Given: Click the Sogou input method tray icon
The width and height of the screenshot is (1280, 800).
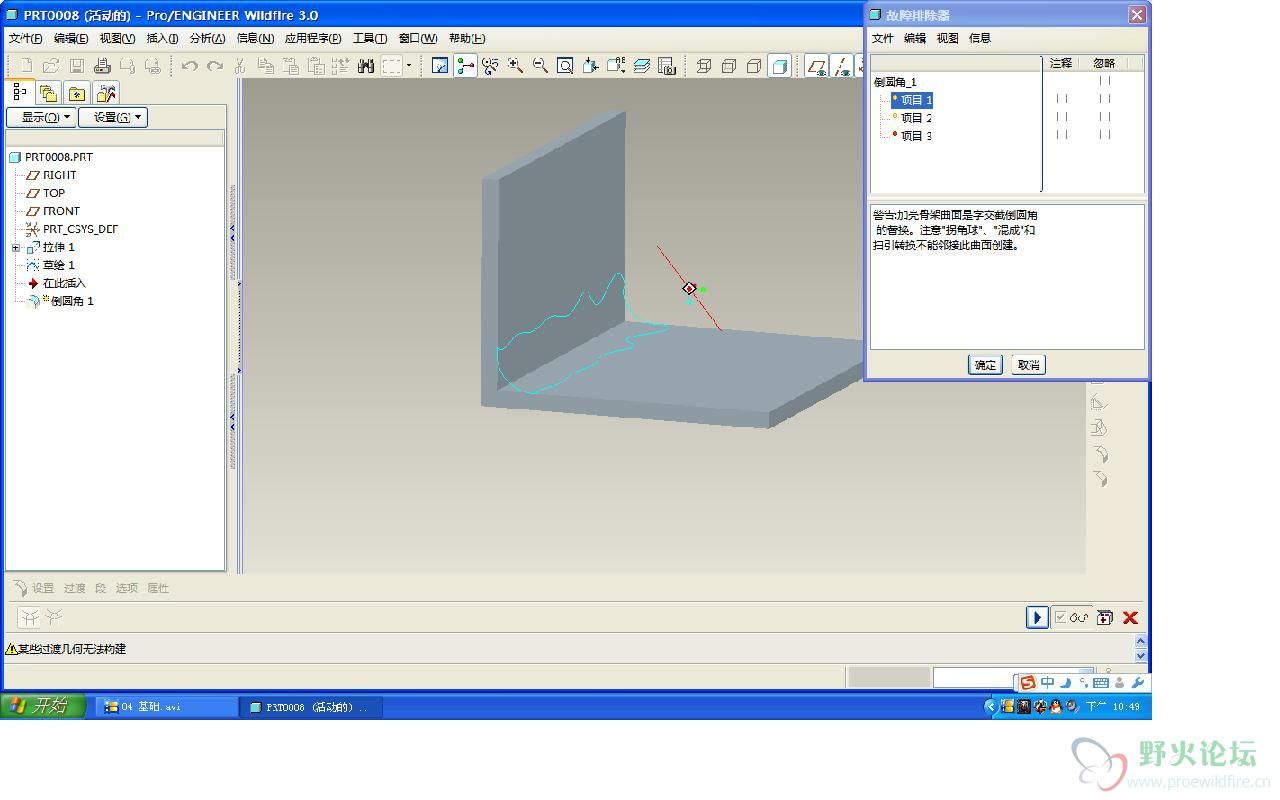Looking at the screenshot, I should pyautogui.click(x=1027, y=683).
